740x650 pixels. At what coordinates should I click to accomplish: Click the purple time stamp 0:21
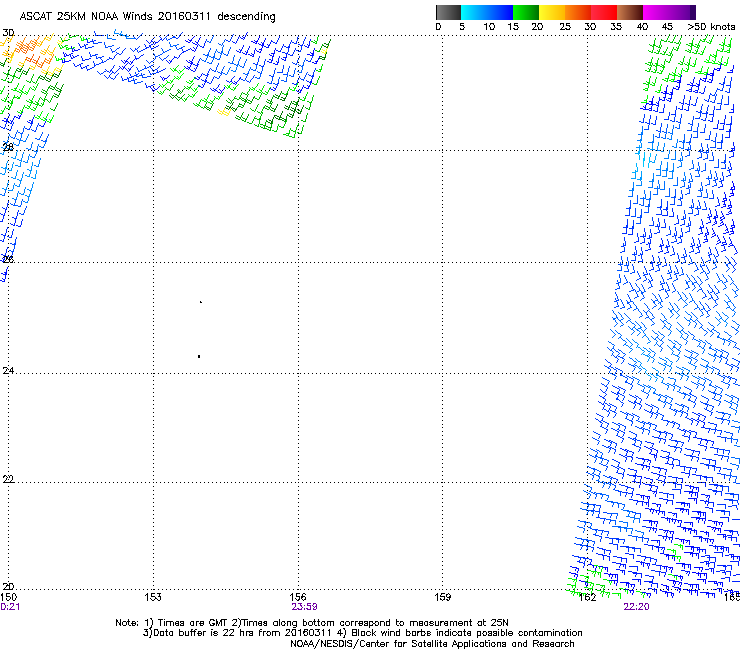tap(10, 607)
